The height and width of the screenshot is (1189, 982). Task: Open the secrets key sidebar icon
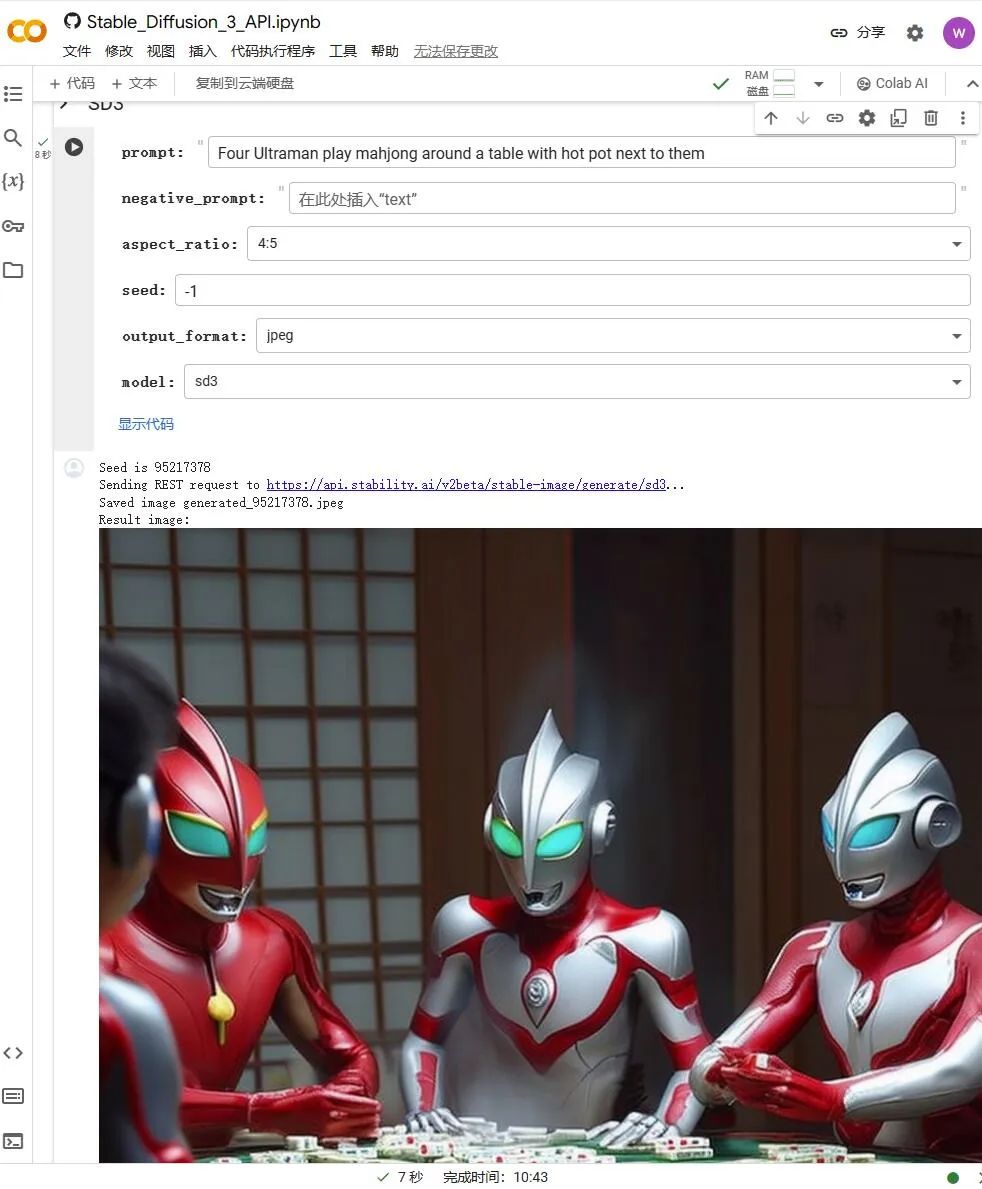(13, 226)
